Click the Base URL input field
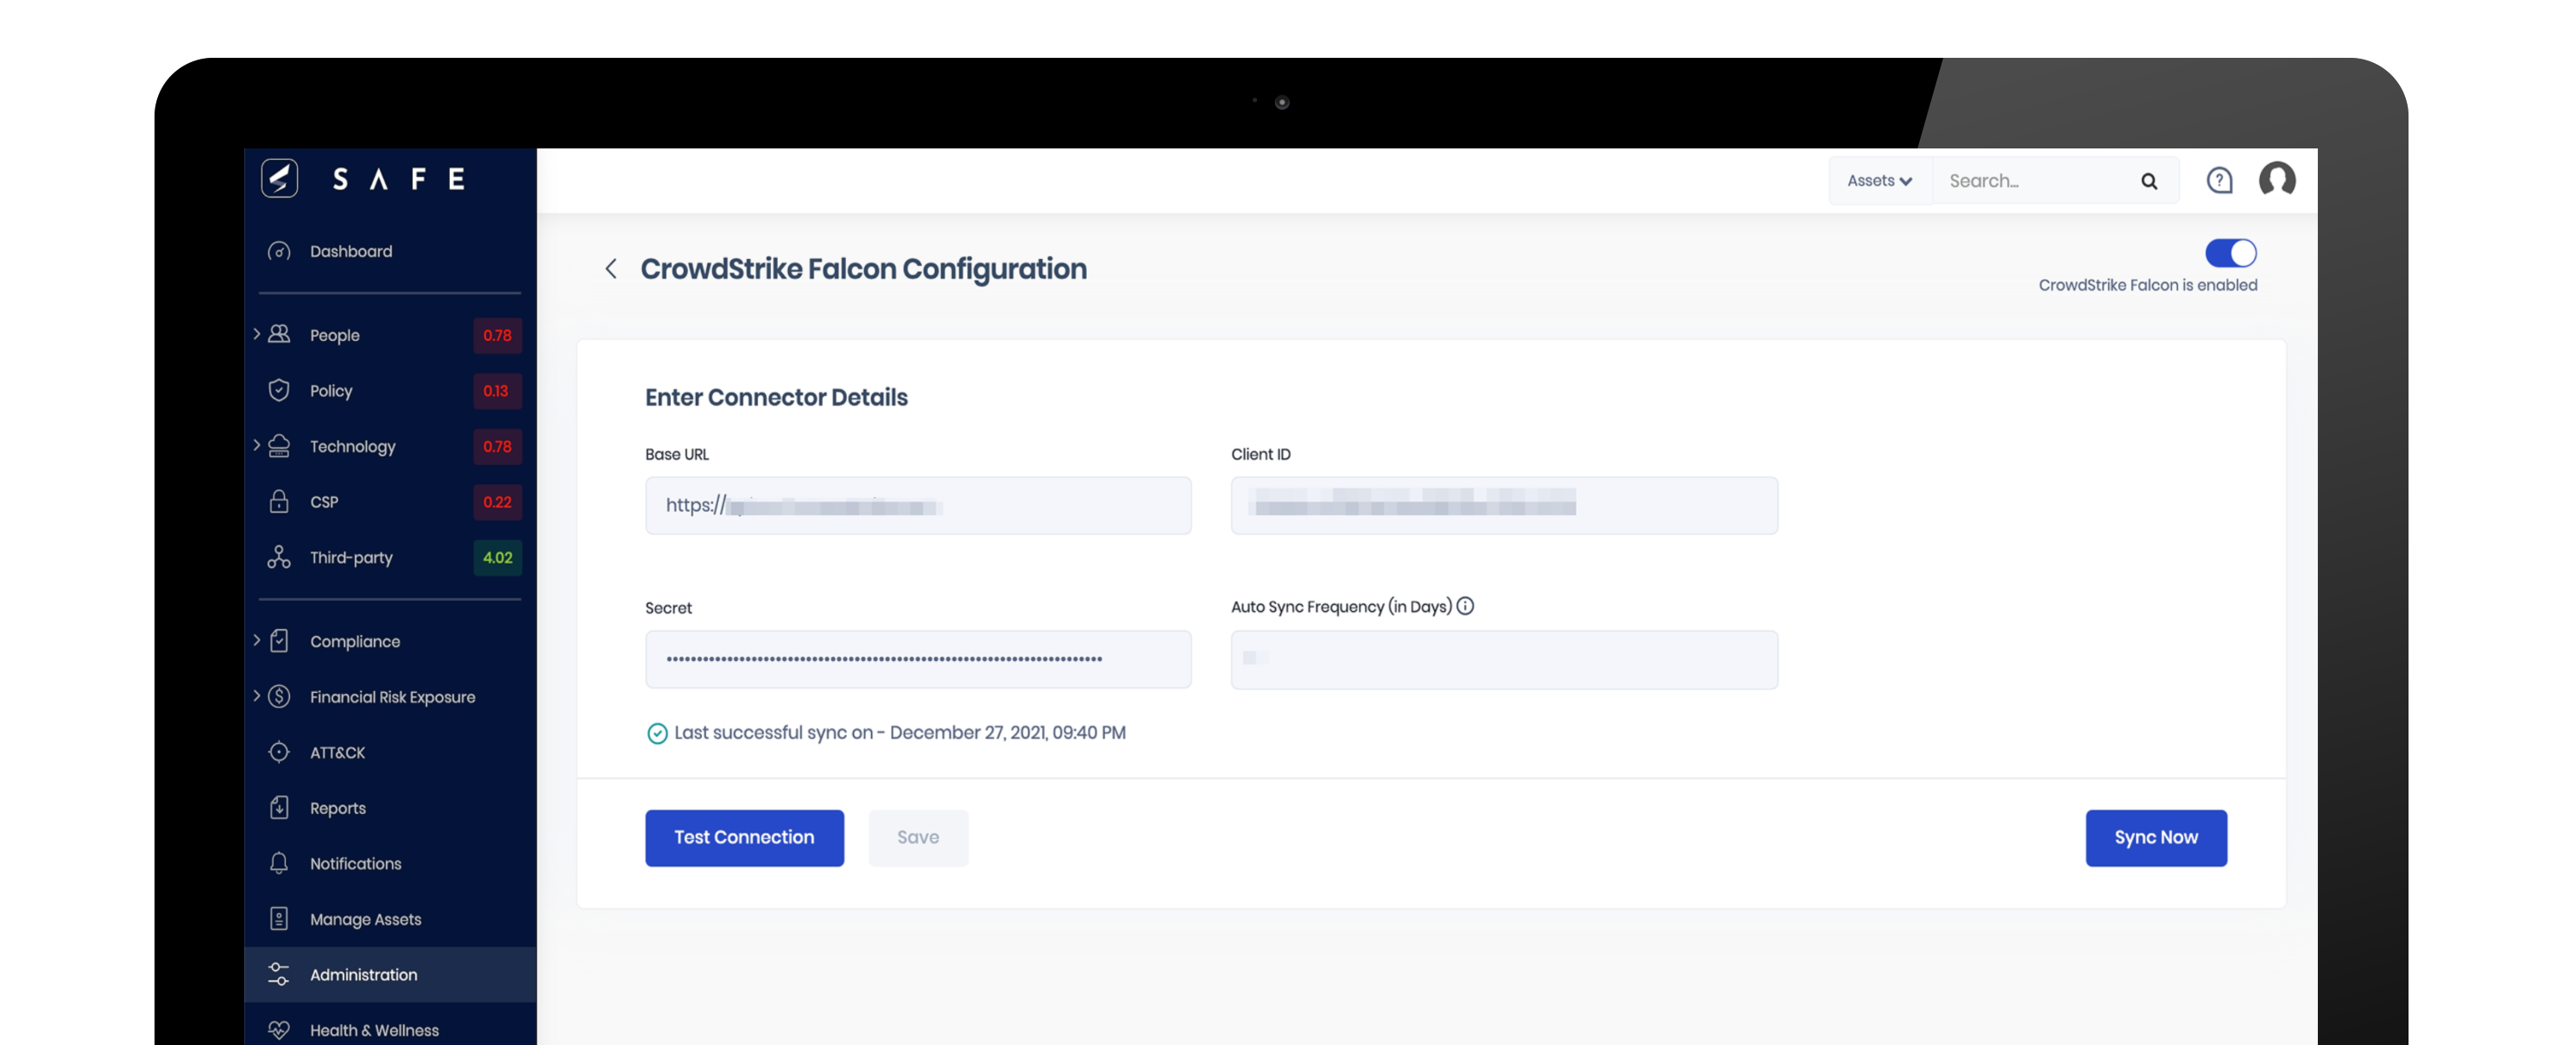The image size is (2576, 1045). 918,505
